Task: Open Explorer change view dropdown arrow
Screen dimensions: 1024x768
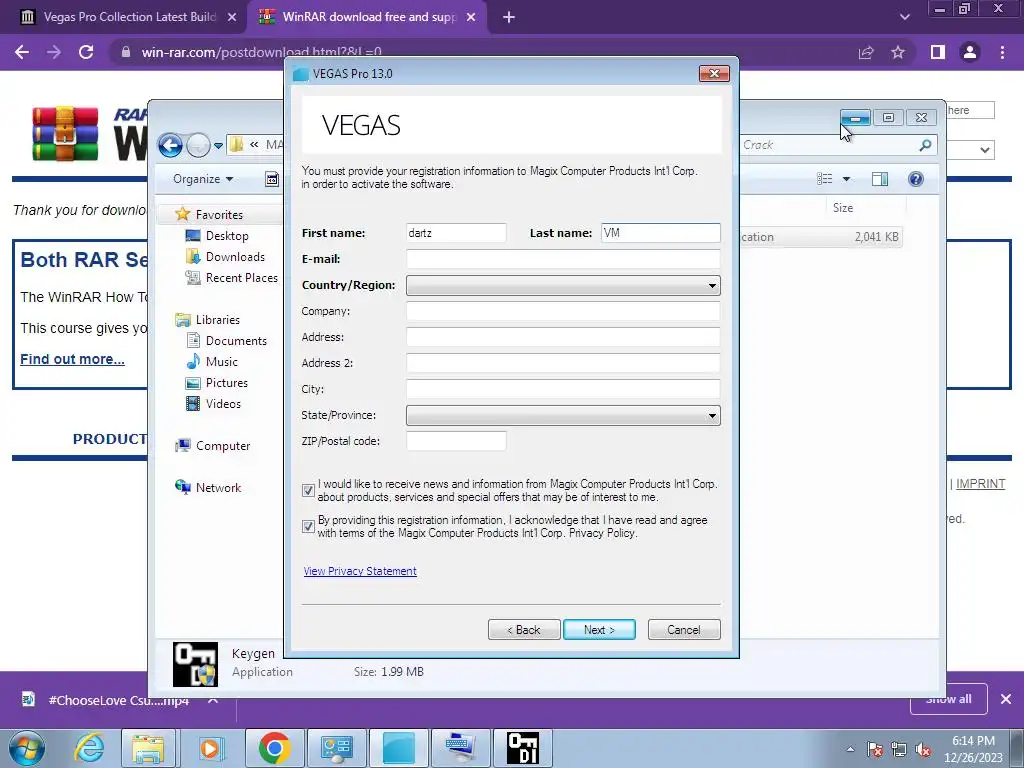Action: coord(846,179)
